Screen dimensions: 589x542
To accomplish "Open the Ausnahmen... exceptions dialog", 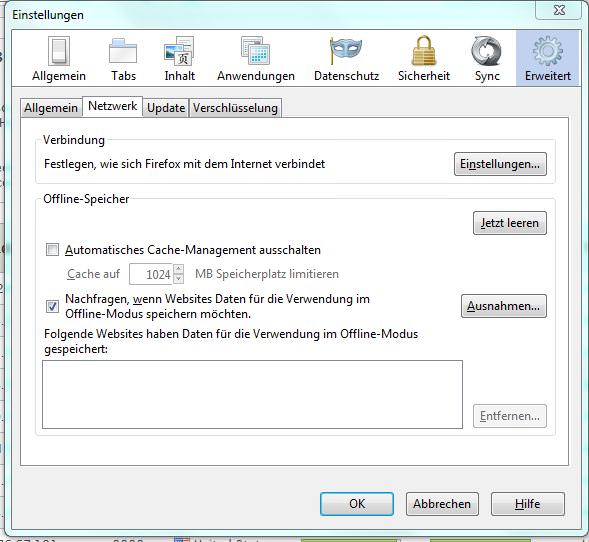I will [504, 306].
